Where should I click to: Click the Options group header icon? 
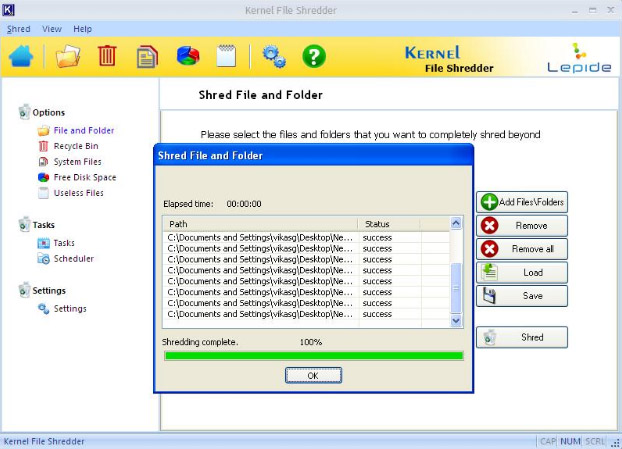pos(24,112)
